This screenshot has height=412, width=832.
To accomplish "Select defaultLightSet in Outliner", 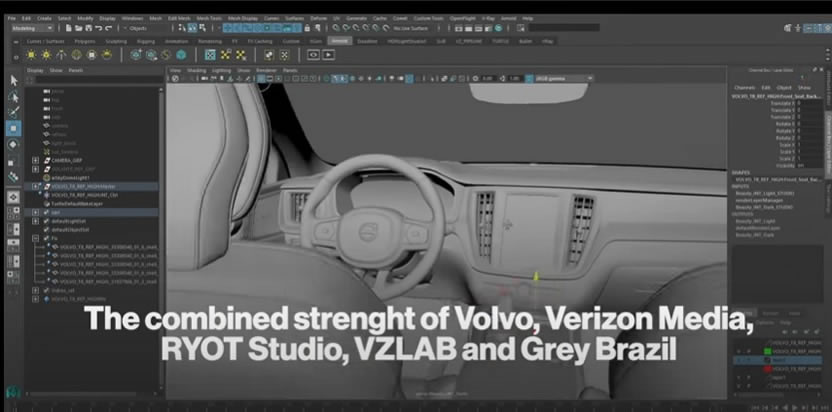I will click(68, 221).
